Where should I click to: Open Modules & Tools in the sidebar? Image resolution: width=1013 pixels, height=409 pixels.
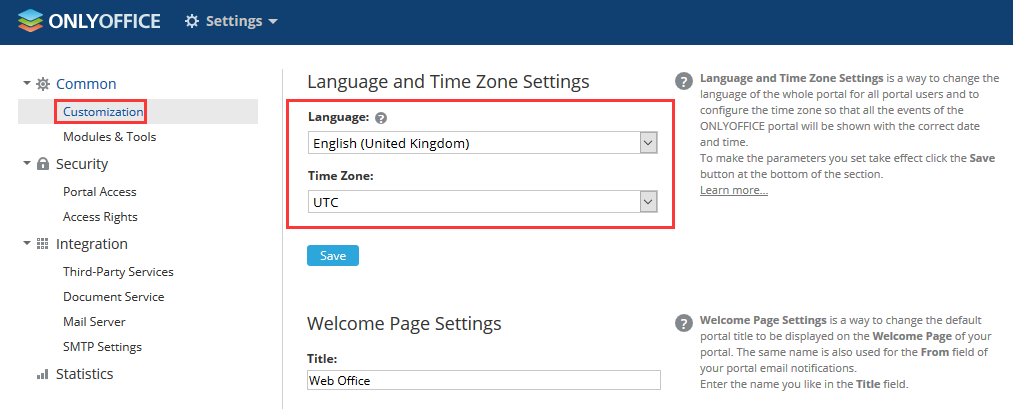109,137
